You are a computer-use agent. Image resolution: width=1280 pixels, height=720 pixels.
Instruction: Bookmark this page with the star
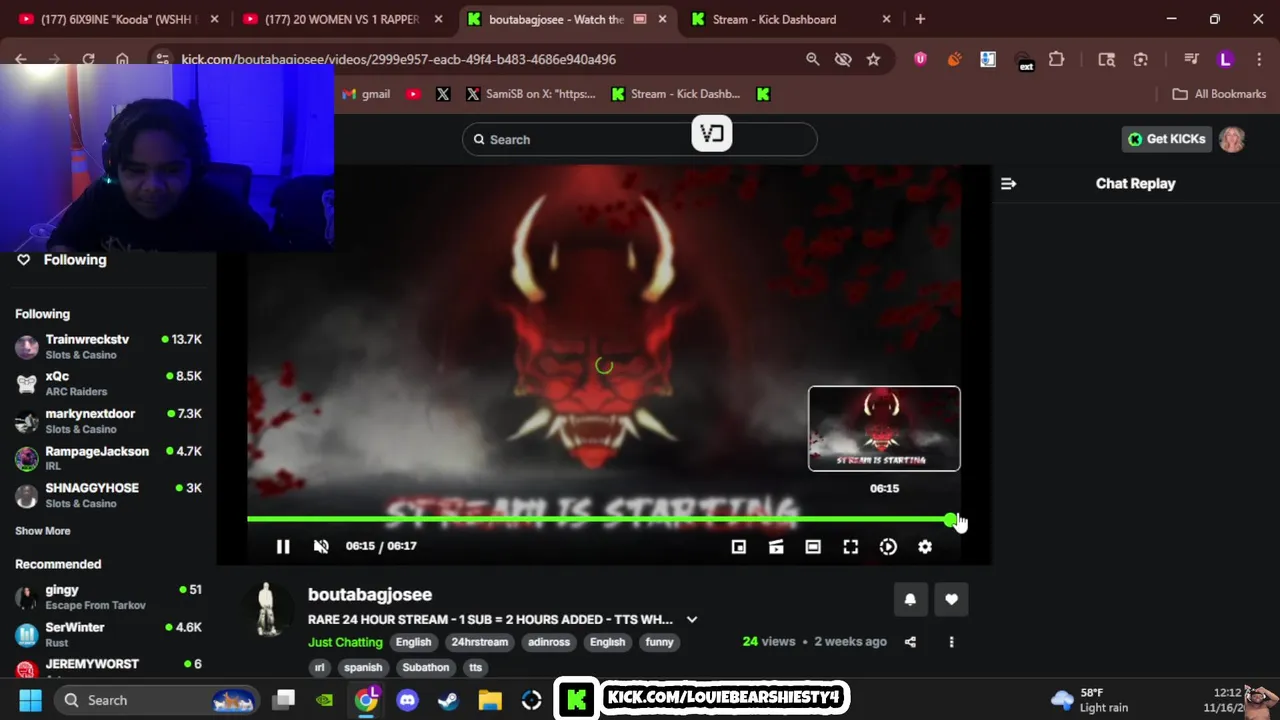tap(873, 59)
